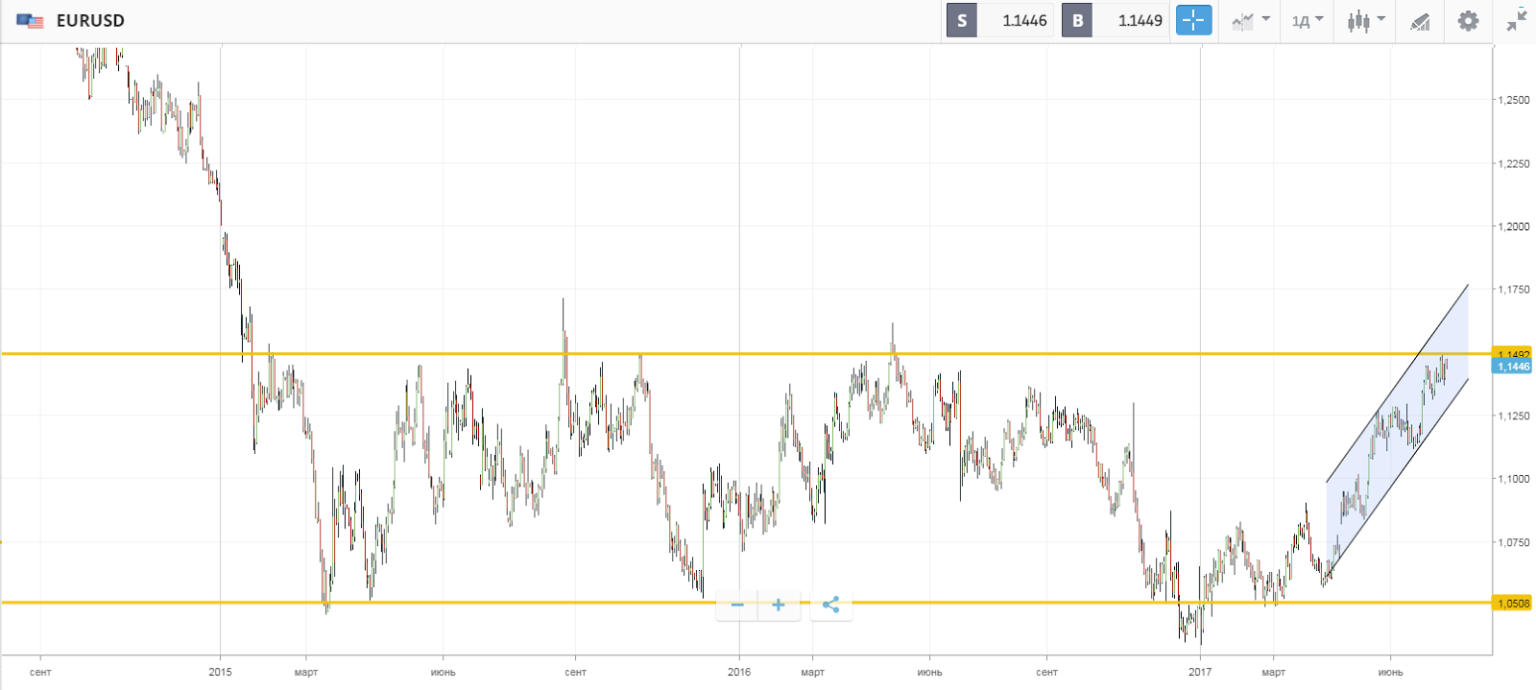1536x690 pixels.
Task: Click the current price tag 1,1446
Action: tap(1513, 367)
